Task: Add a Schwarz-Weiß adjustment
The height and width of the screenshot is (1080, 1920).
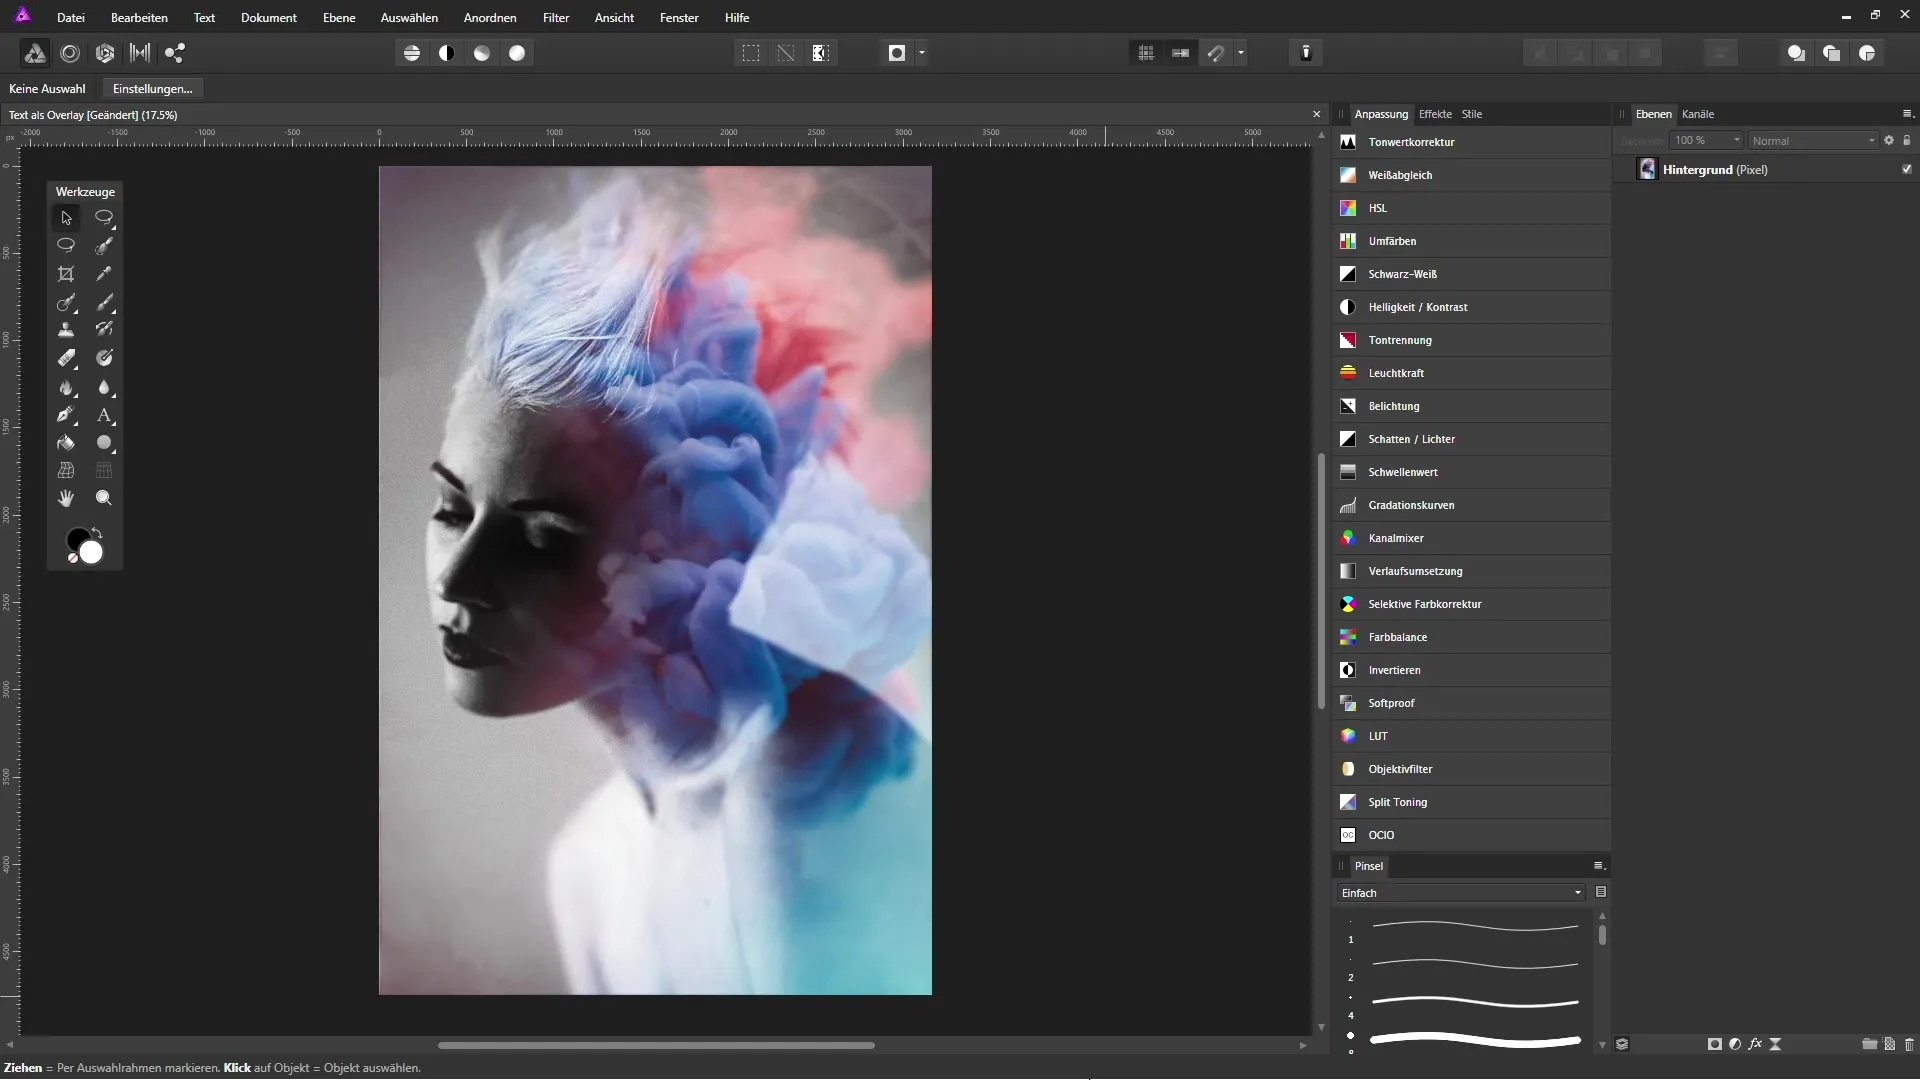Action: point(1472,274)
